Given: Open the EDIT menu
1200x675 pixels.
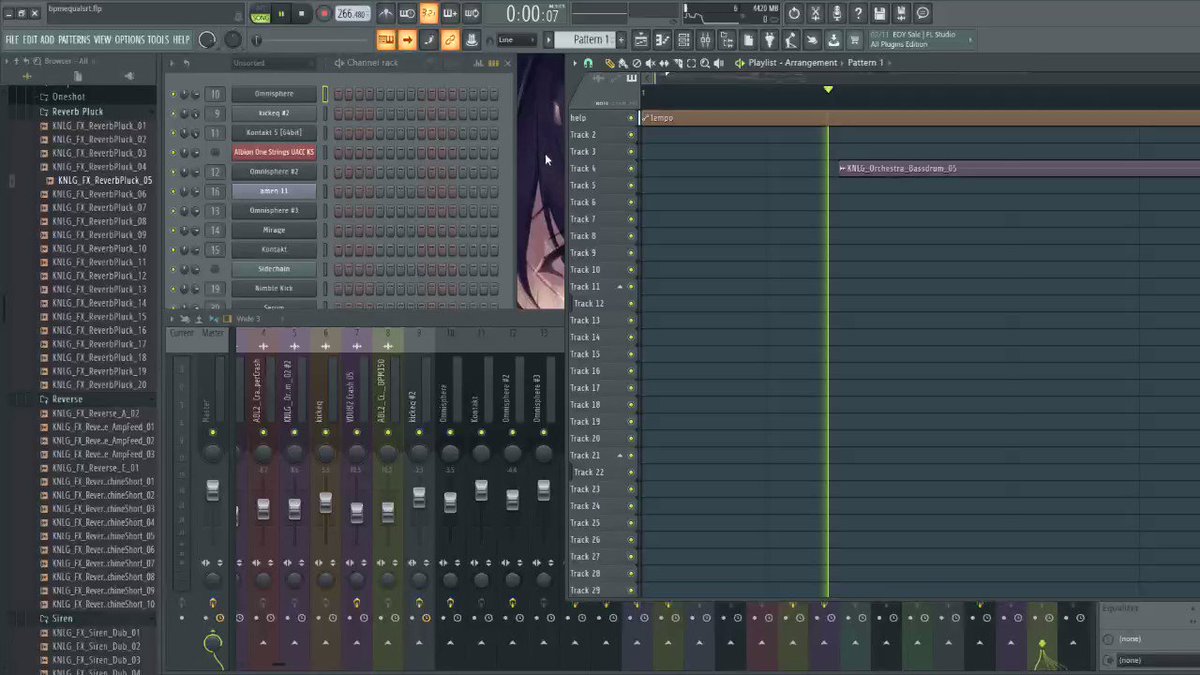Looking at the screenshot, I should tap(30, 39).
